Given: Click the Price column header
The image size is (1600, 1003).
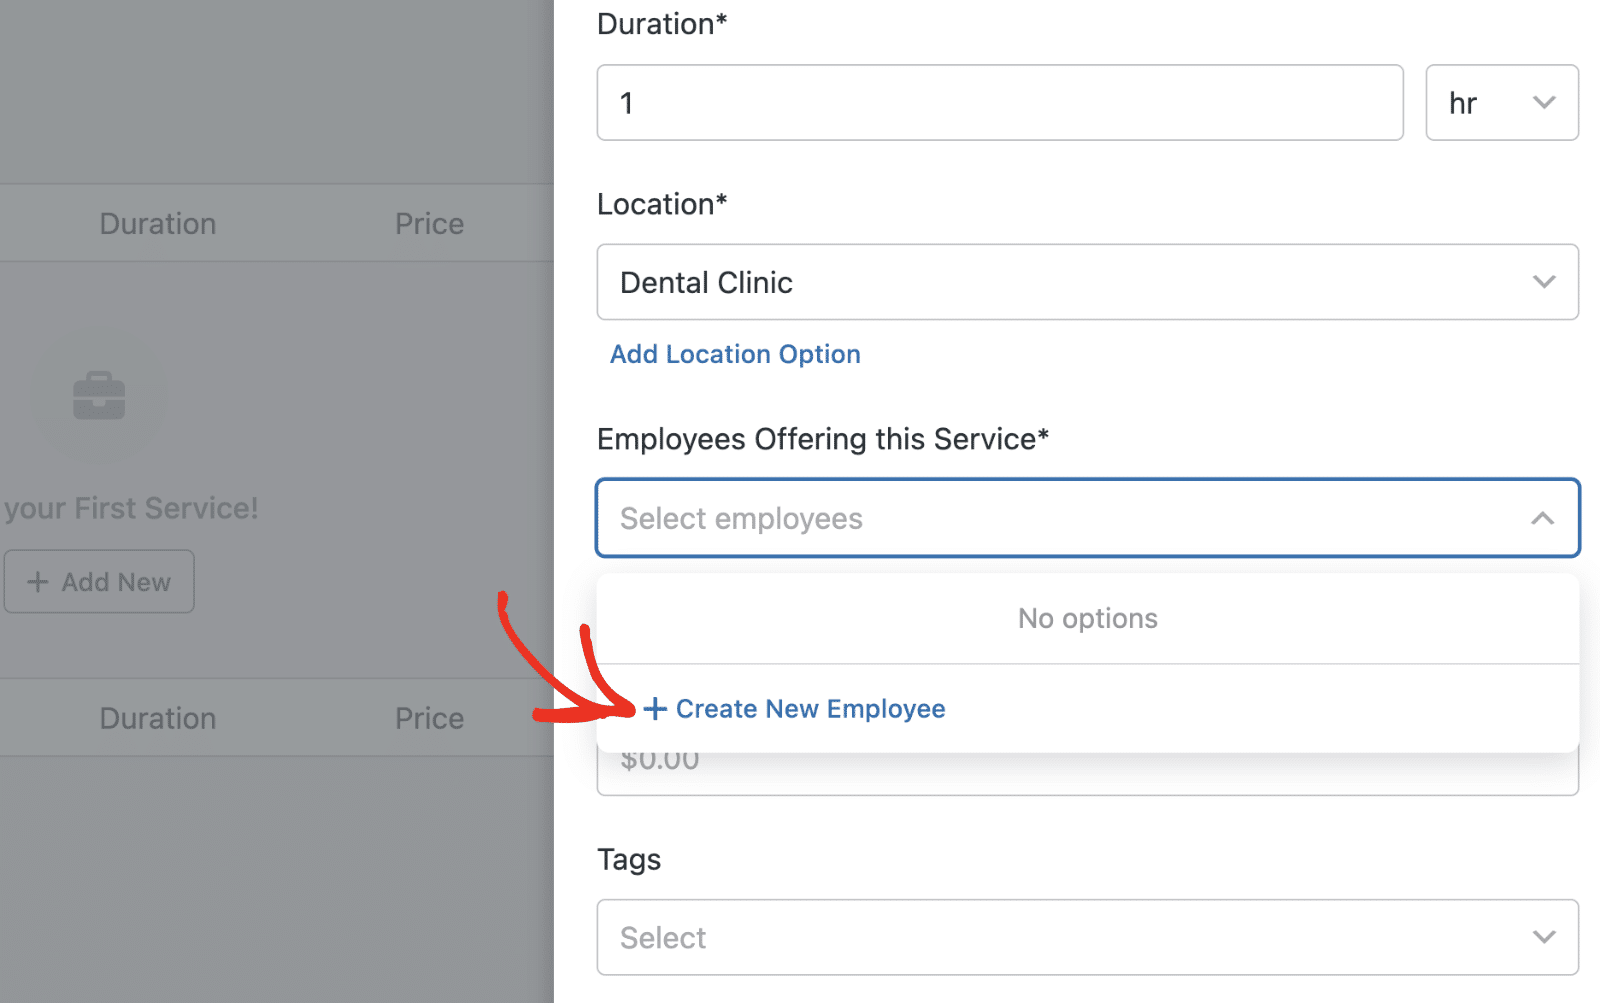Looking at the screenshot, I should coord(429,222).
